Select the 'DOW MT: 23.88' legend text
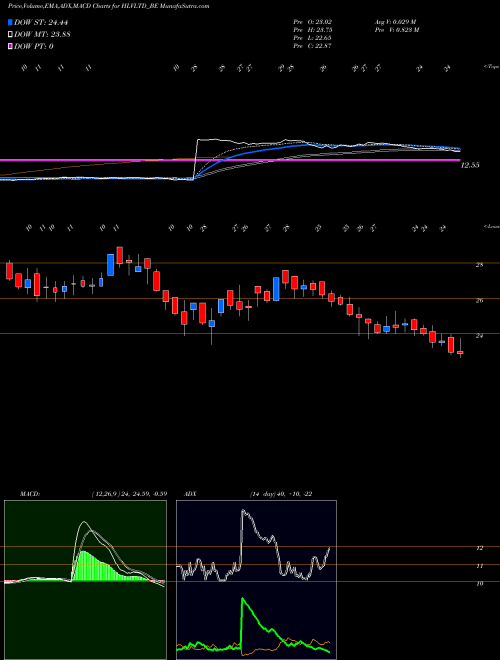This screenshot has width=500, height=660. (42, 35)
